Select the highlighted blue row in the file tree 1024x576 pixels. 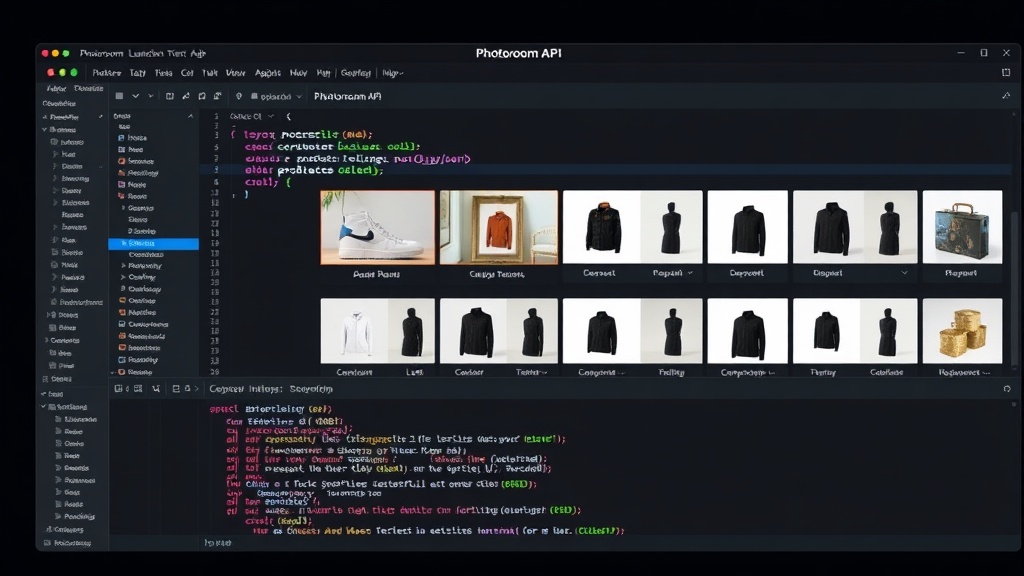(x=153, y=244)
